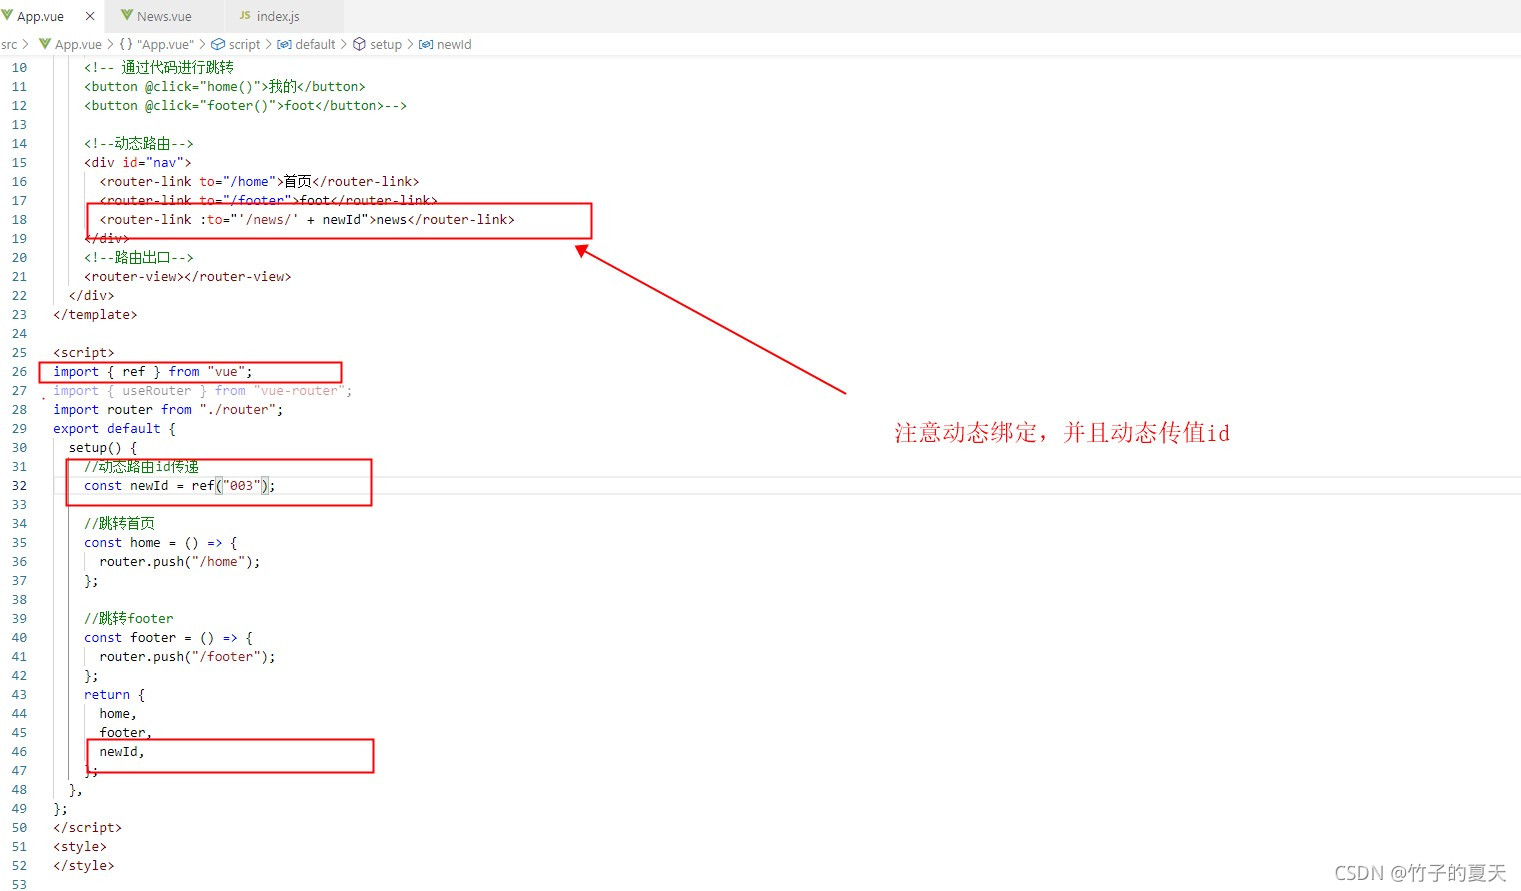
Task: Click line number 10 in the gutter
Action: tap(19, 67)
